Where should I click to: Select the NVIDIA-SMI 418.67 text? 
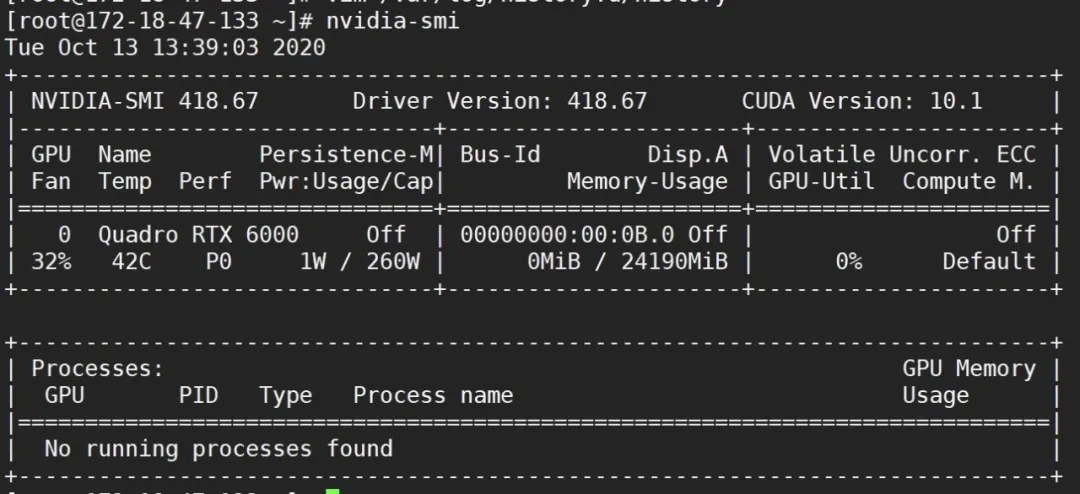pyautogui.click(x=145, y=101)
